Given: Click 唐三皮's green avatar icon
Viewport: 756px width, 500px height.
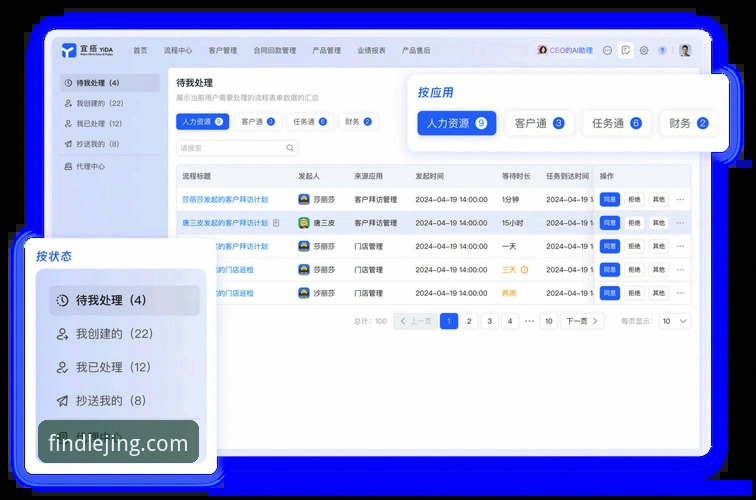Looking at the screenshot, I should [304, 223].
